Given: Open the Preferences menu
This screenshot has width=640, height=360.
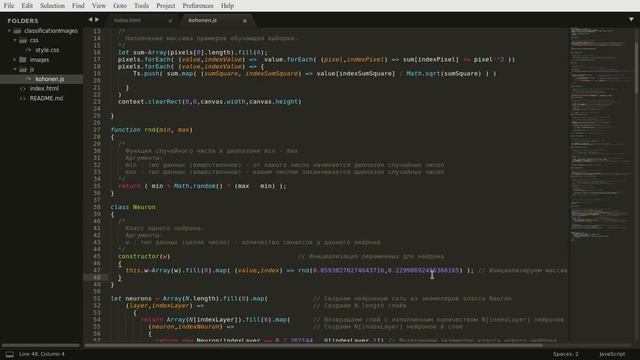Looking at the screenshot, I should [x=198, y=6].
